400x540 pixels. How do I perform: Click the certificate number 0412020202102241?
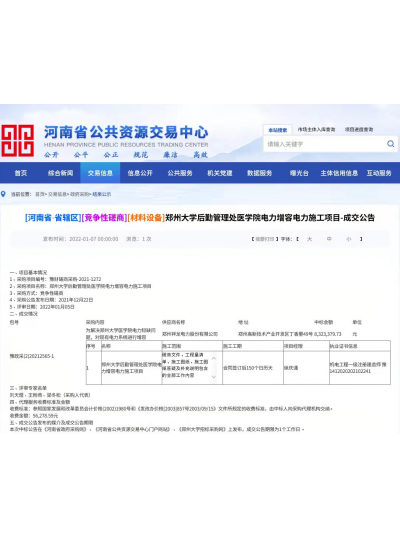pos(350,371)
